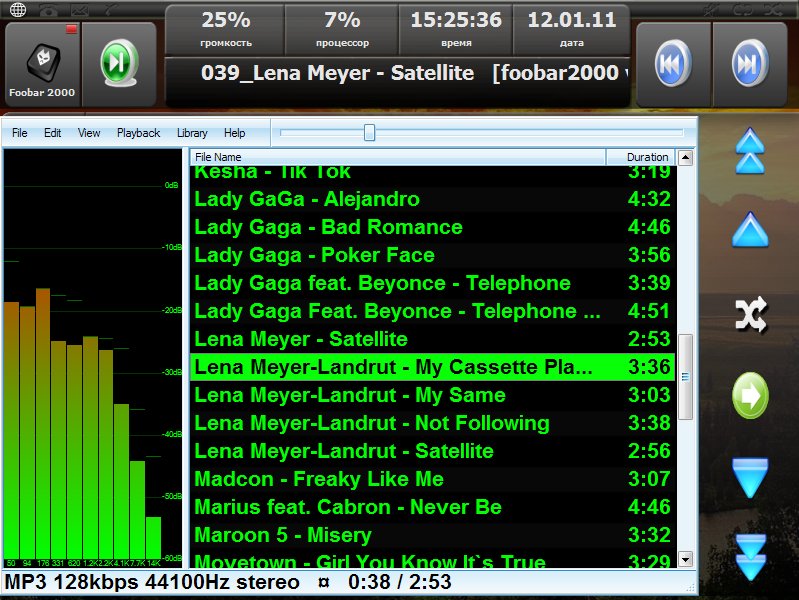Screen dimensions: 799x600
Task: Click the single blue up-arrow icon
Action: [750, 229]
